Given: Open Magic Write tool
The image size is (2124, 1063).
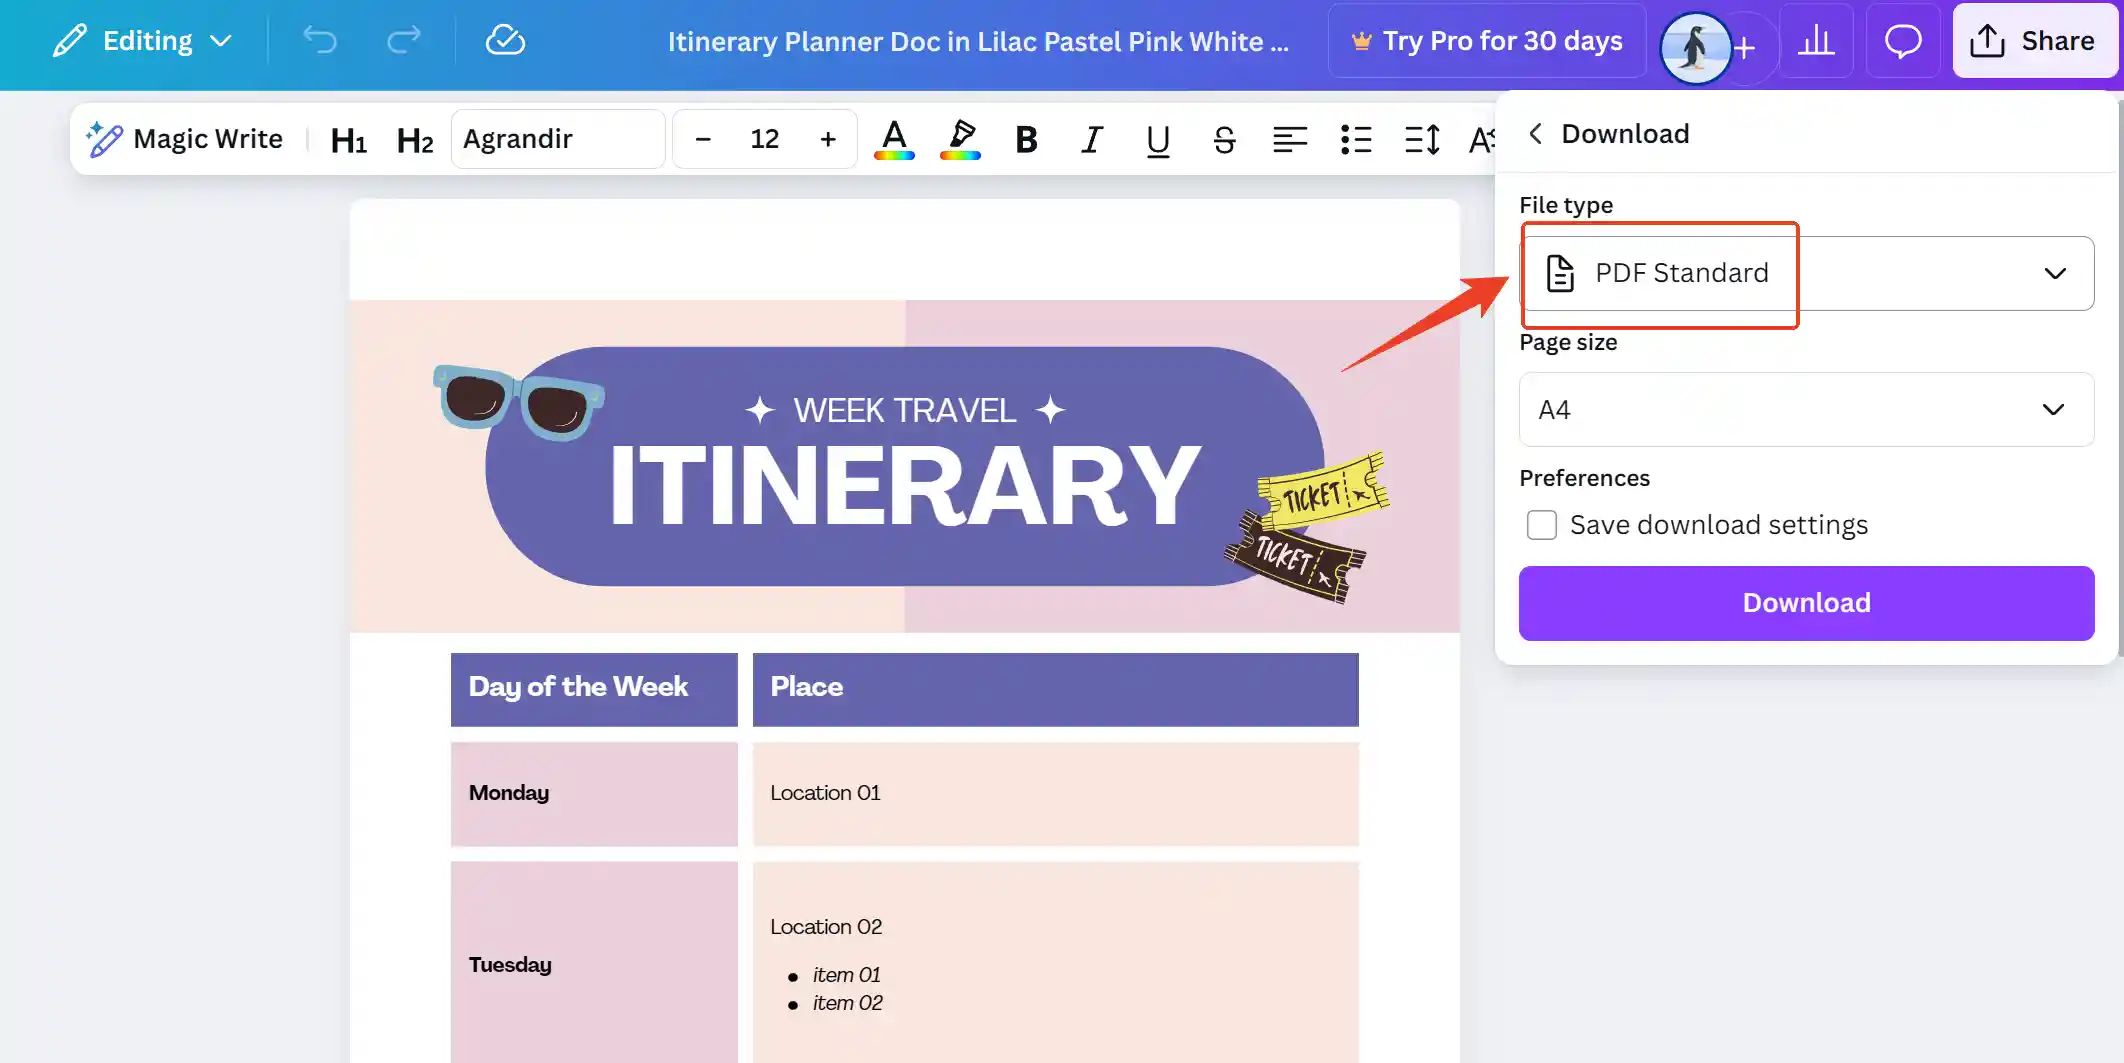Looking at the screenshot, I should [185, 139].
